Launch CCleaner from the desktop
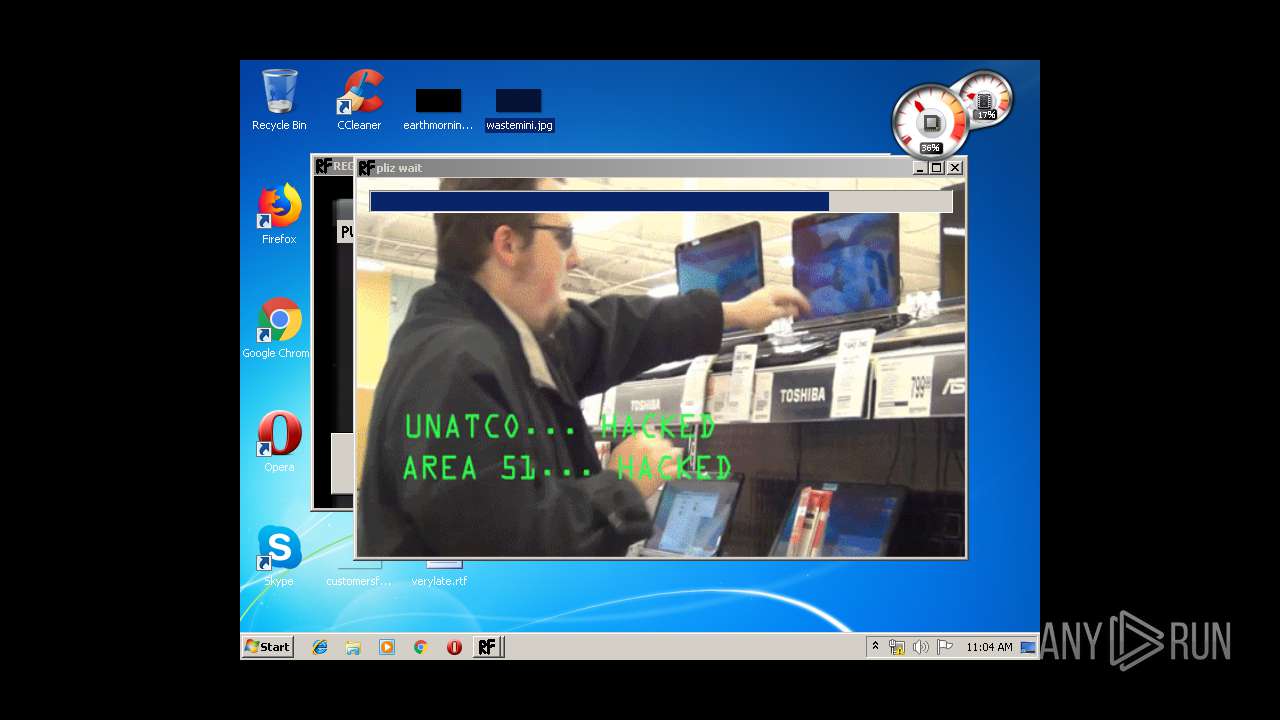 pyautogui.click(x=359, y=100)
